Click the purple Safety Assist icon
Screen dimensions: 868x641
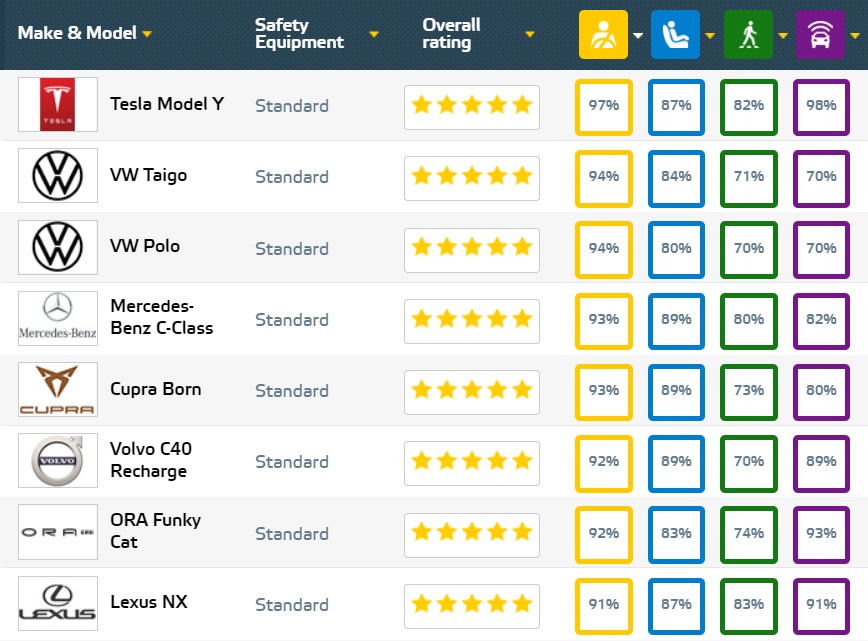pos(819,35)
